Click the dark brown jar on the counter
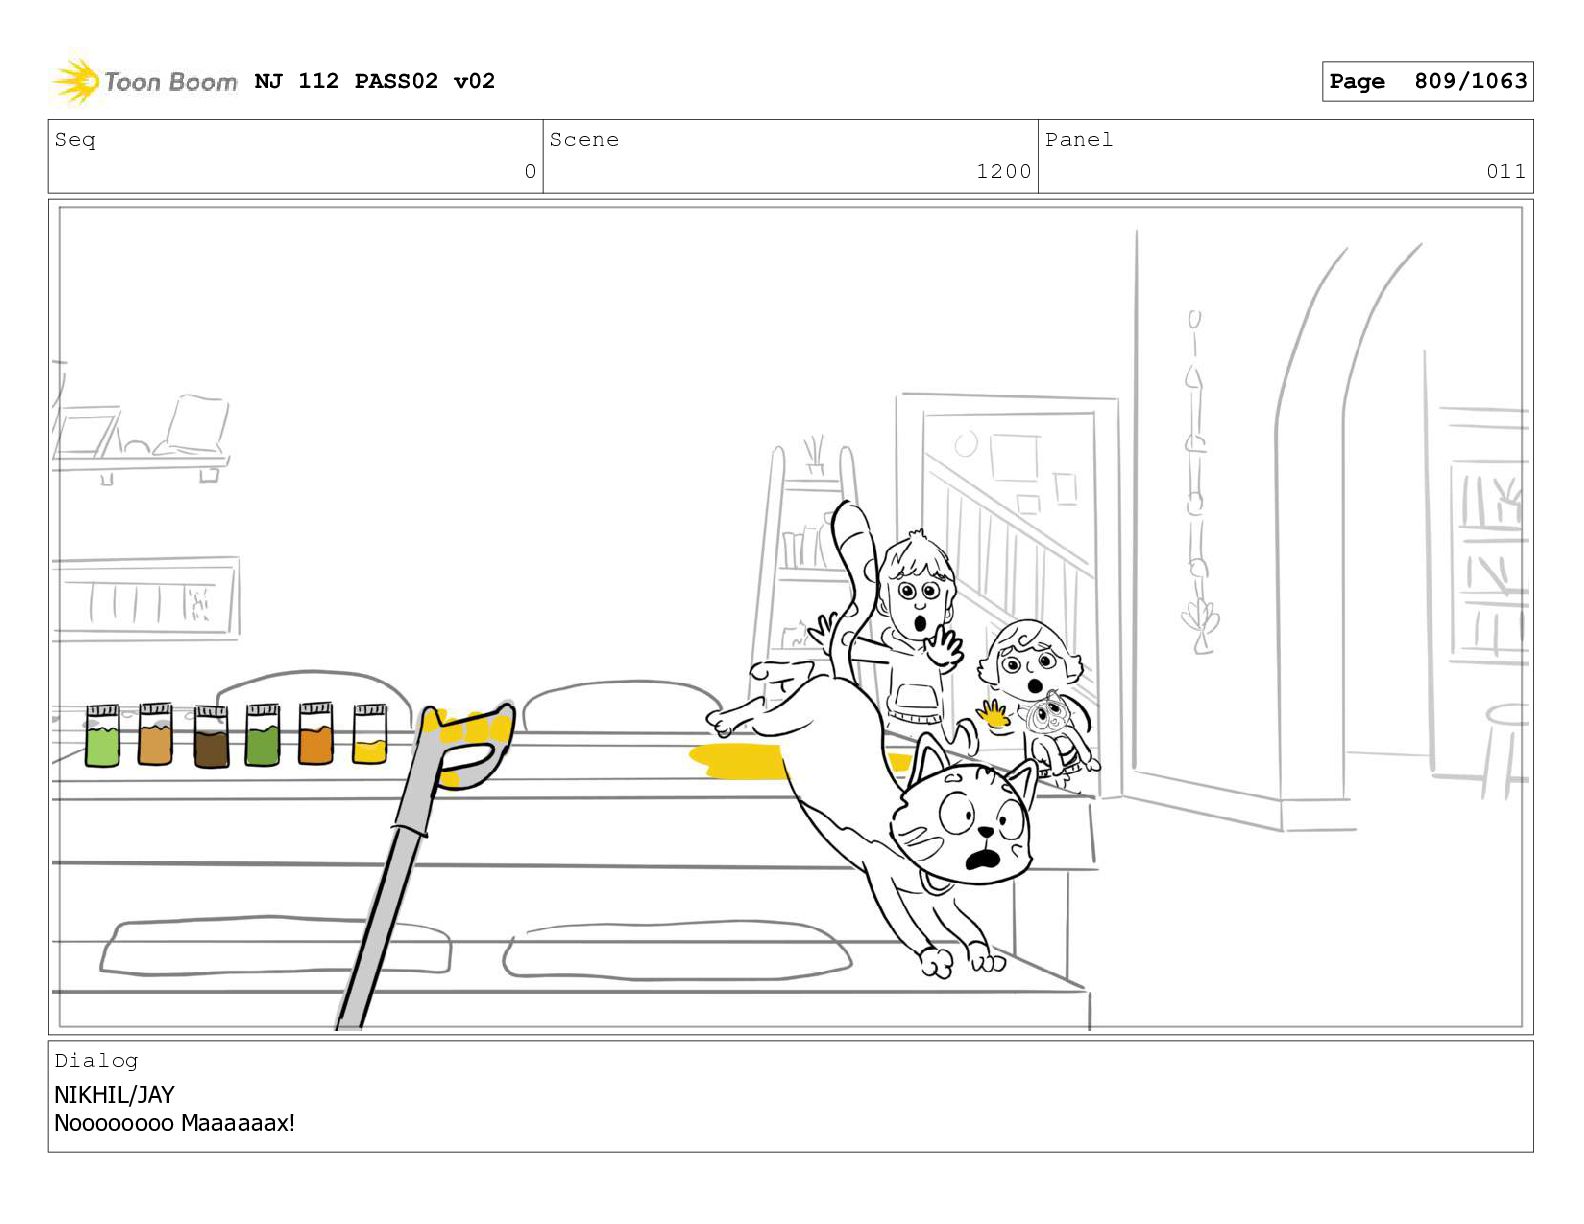 tap(211, 737)
